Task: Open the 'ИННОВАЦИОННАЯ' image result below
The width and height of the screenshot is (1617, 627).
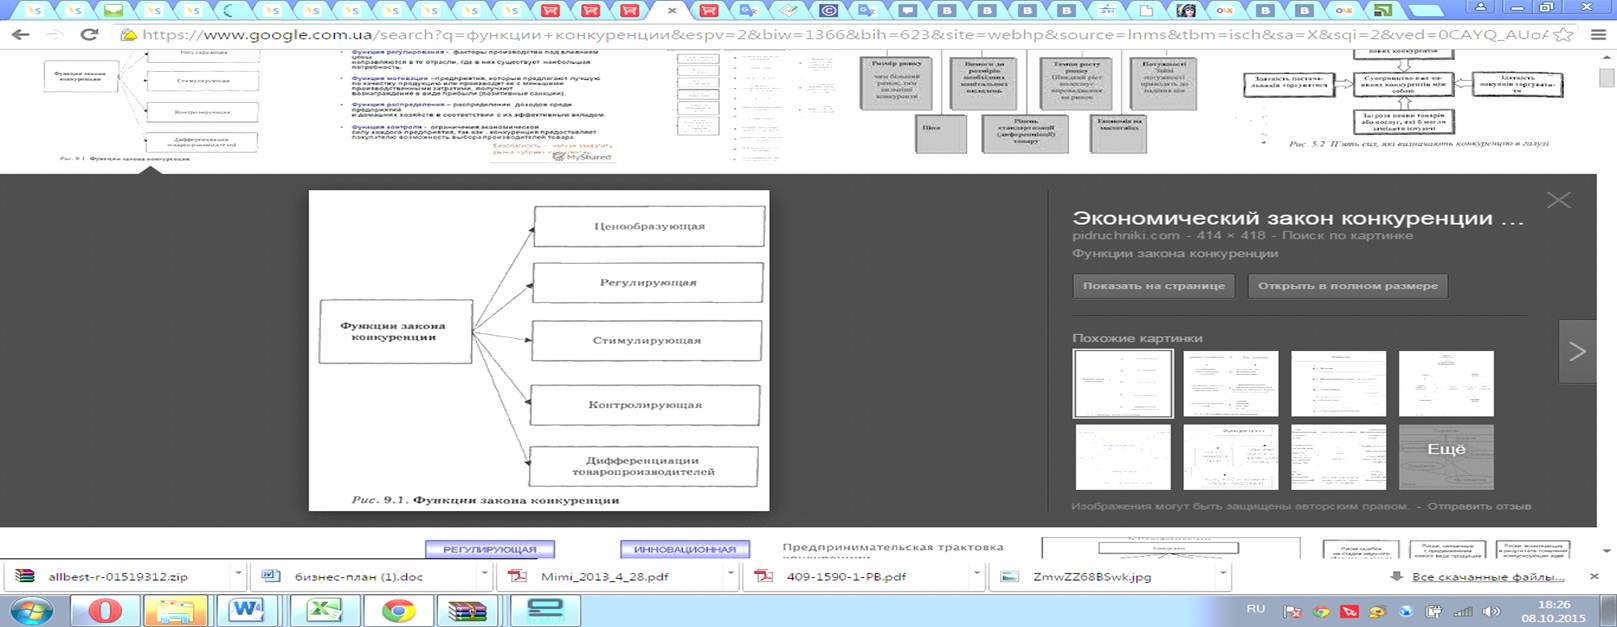Action: (685, 549)
